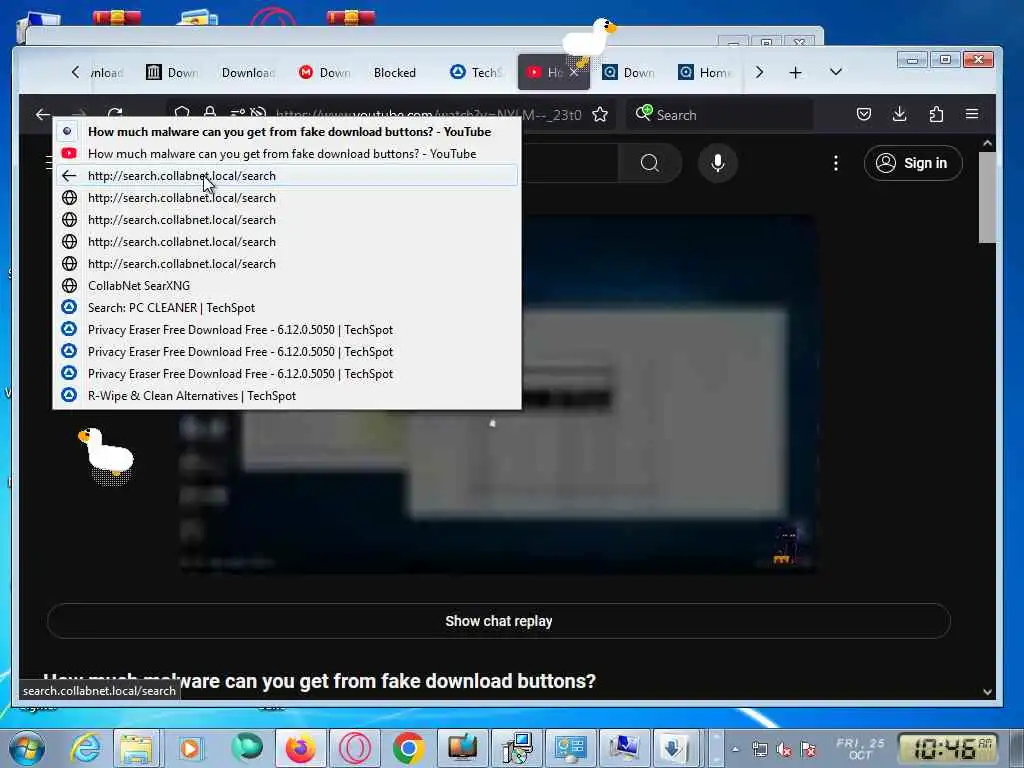Screen dimensions: 1024x768
Task: Switch to Down tab with archive icon
Action: click(x=172, y=72)
